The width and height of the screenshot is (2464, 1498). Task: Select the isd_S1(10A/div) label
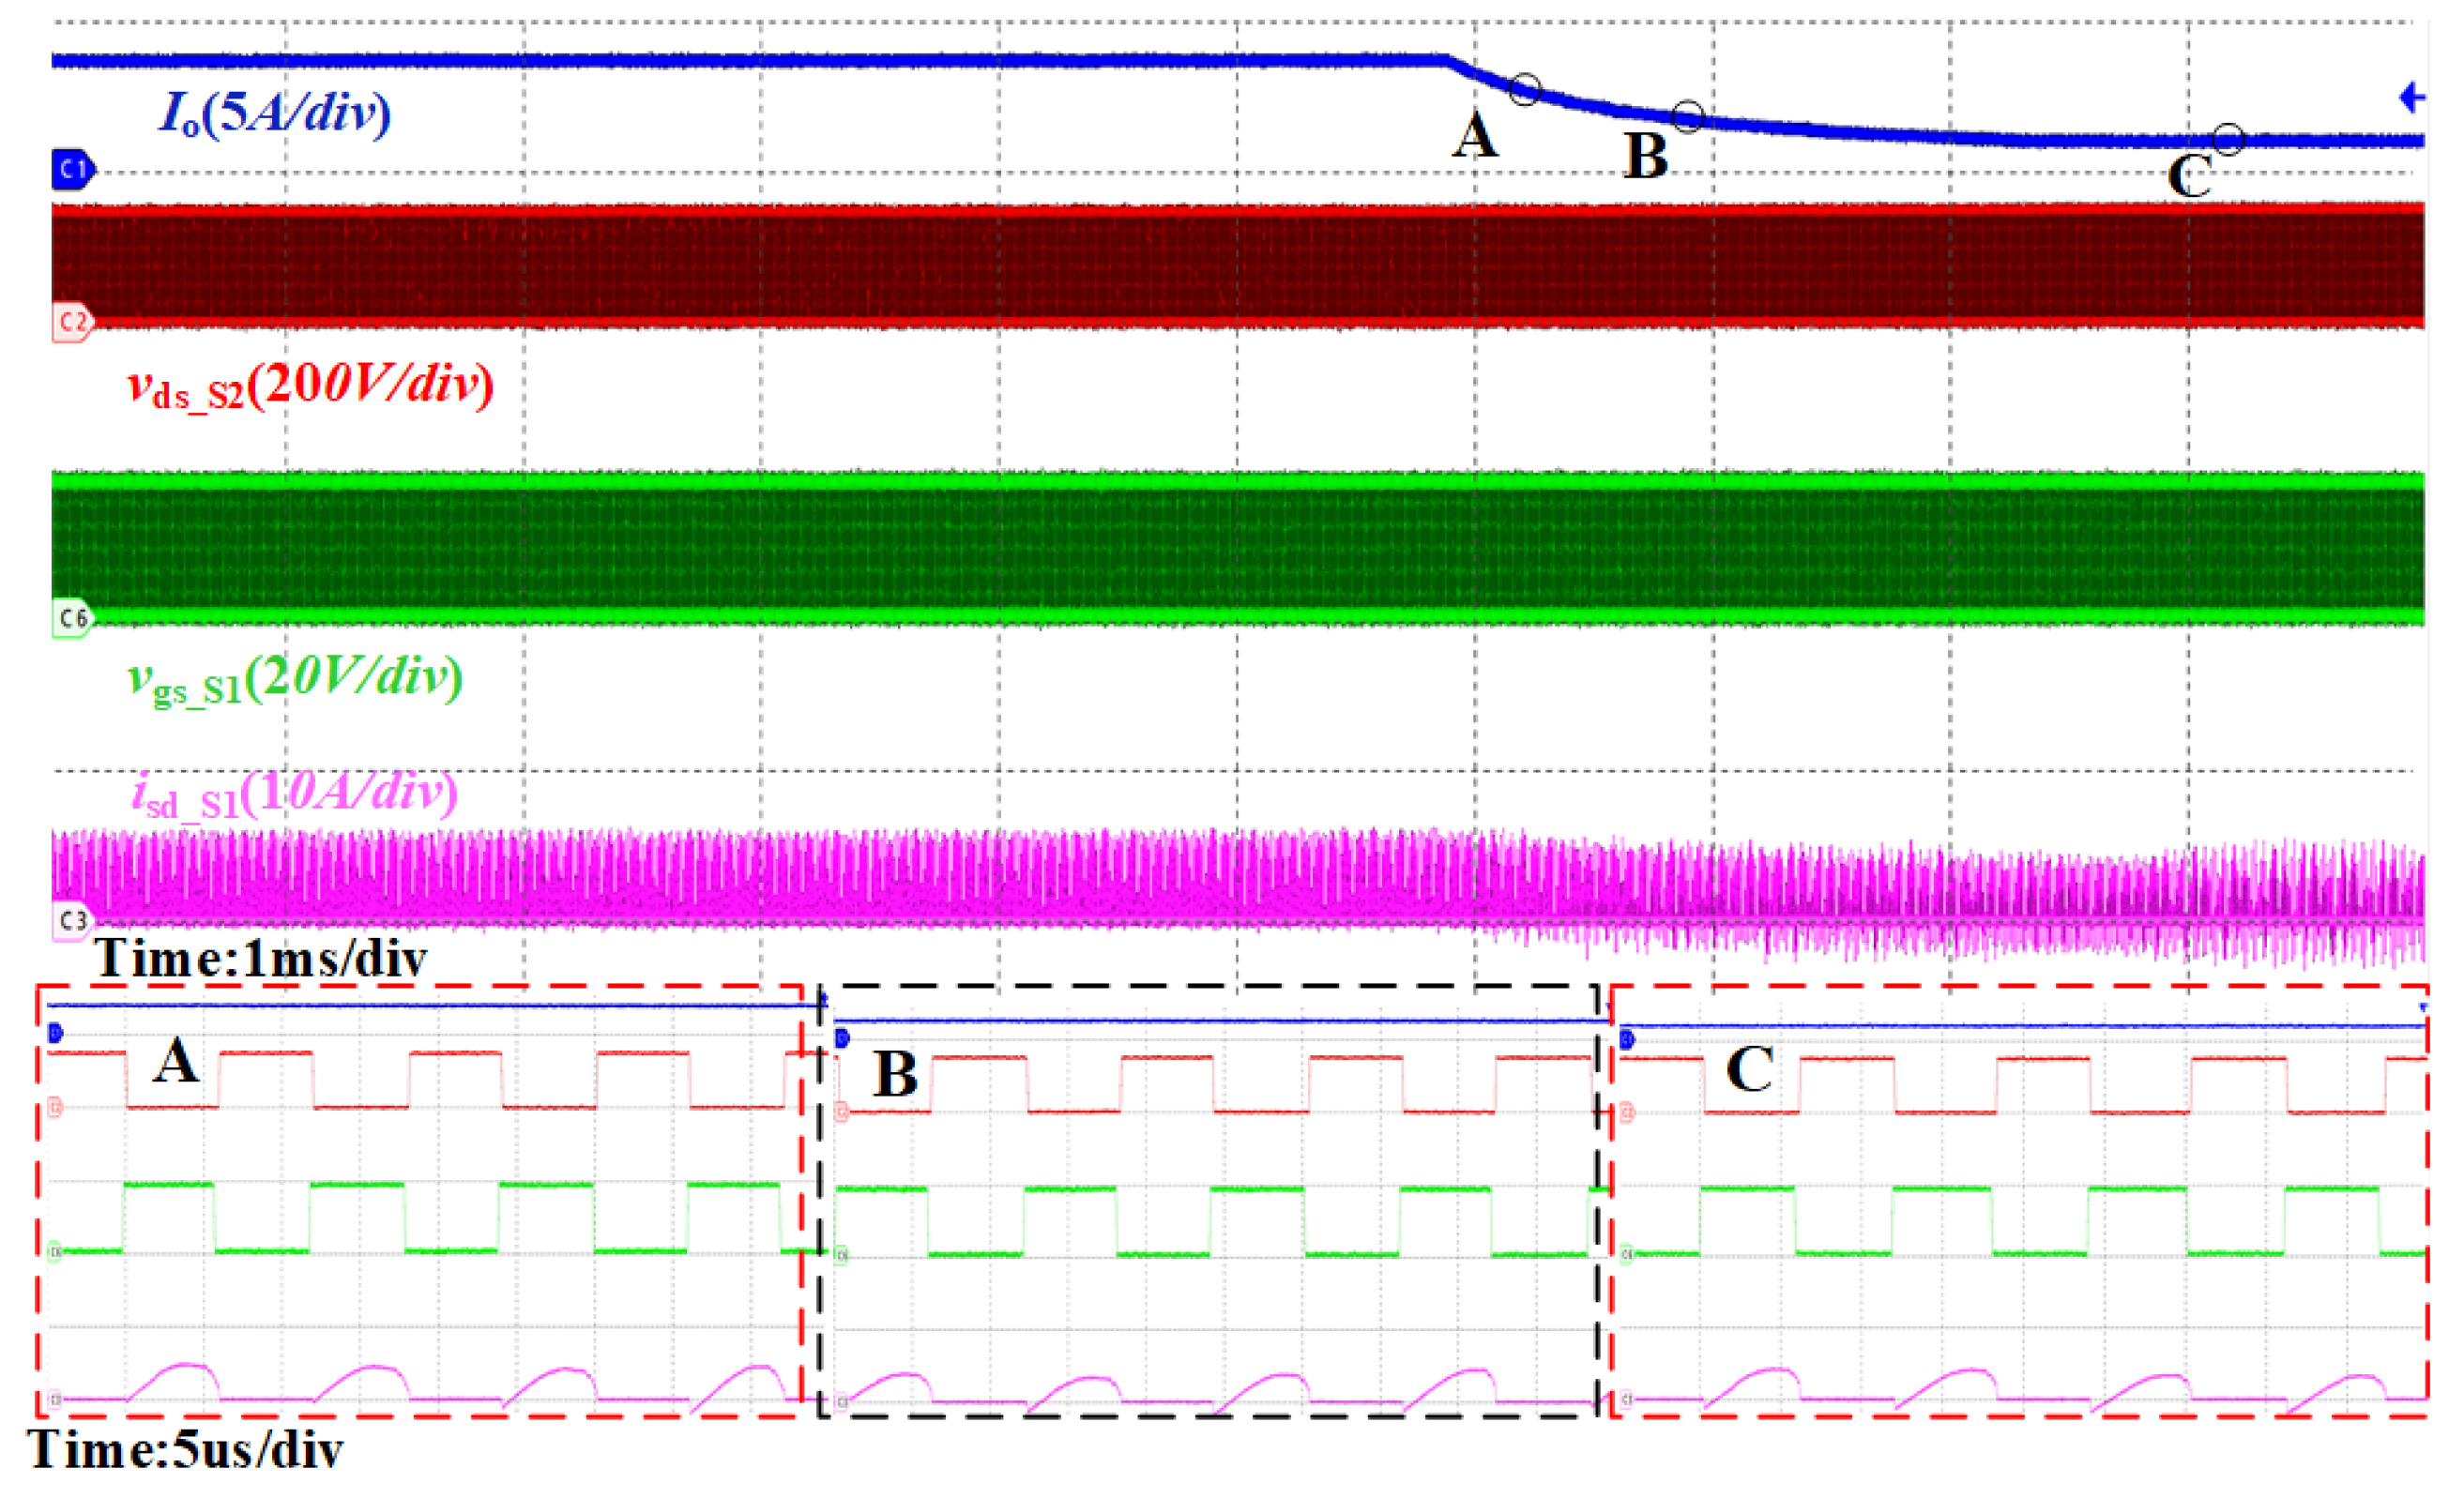click(x=295, y=795)
